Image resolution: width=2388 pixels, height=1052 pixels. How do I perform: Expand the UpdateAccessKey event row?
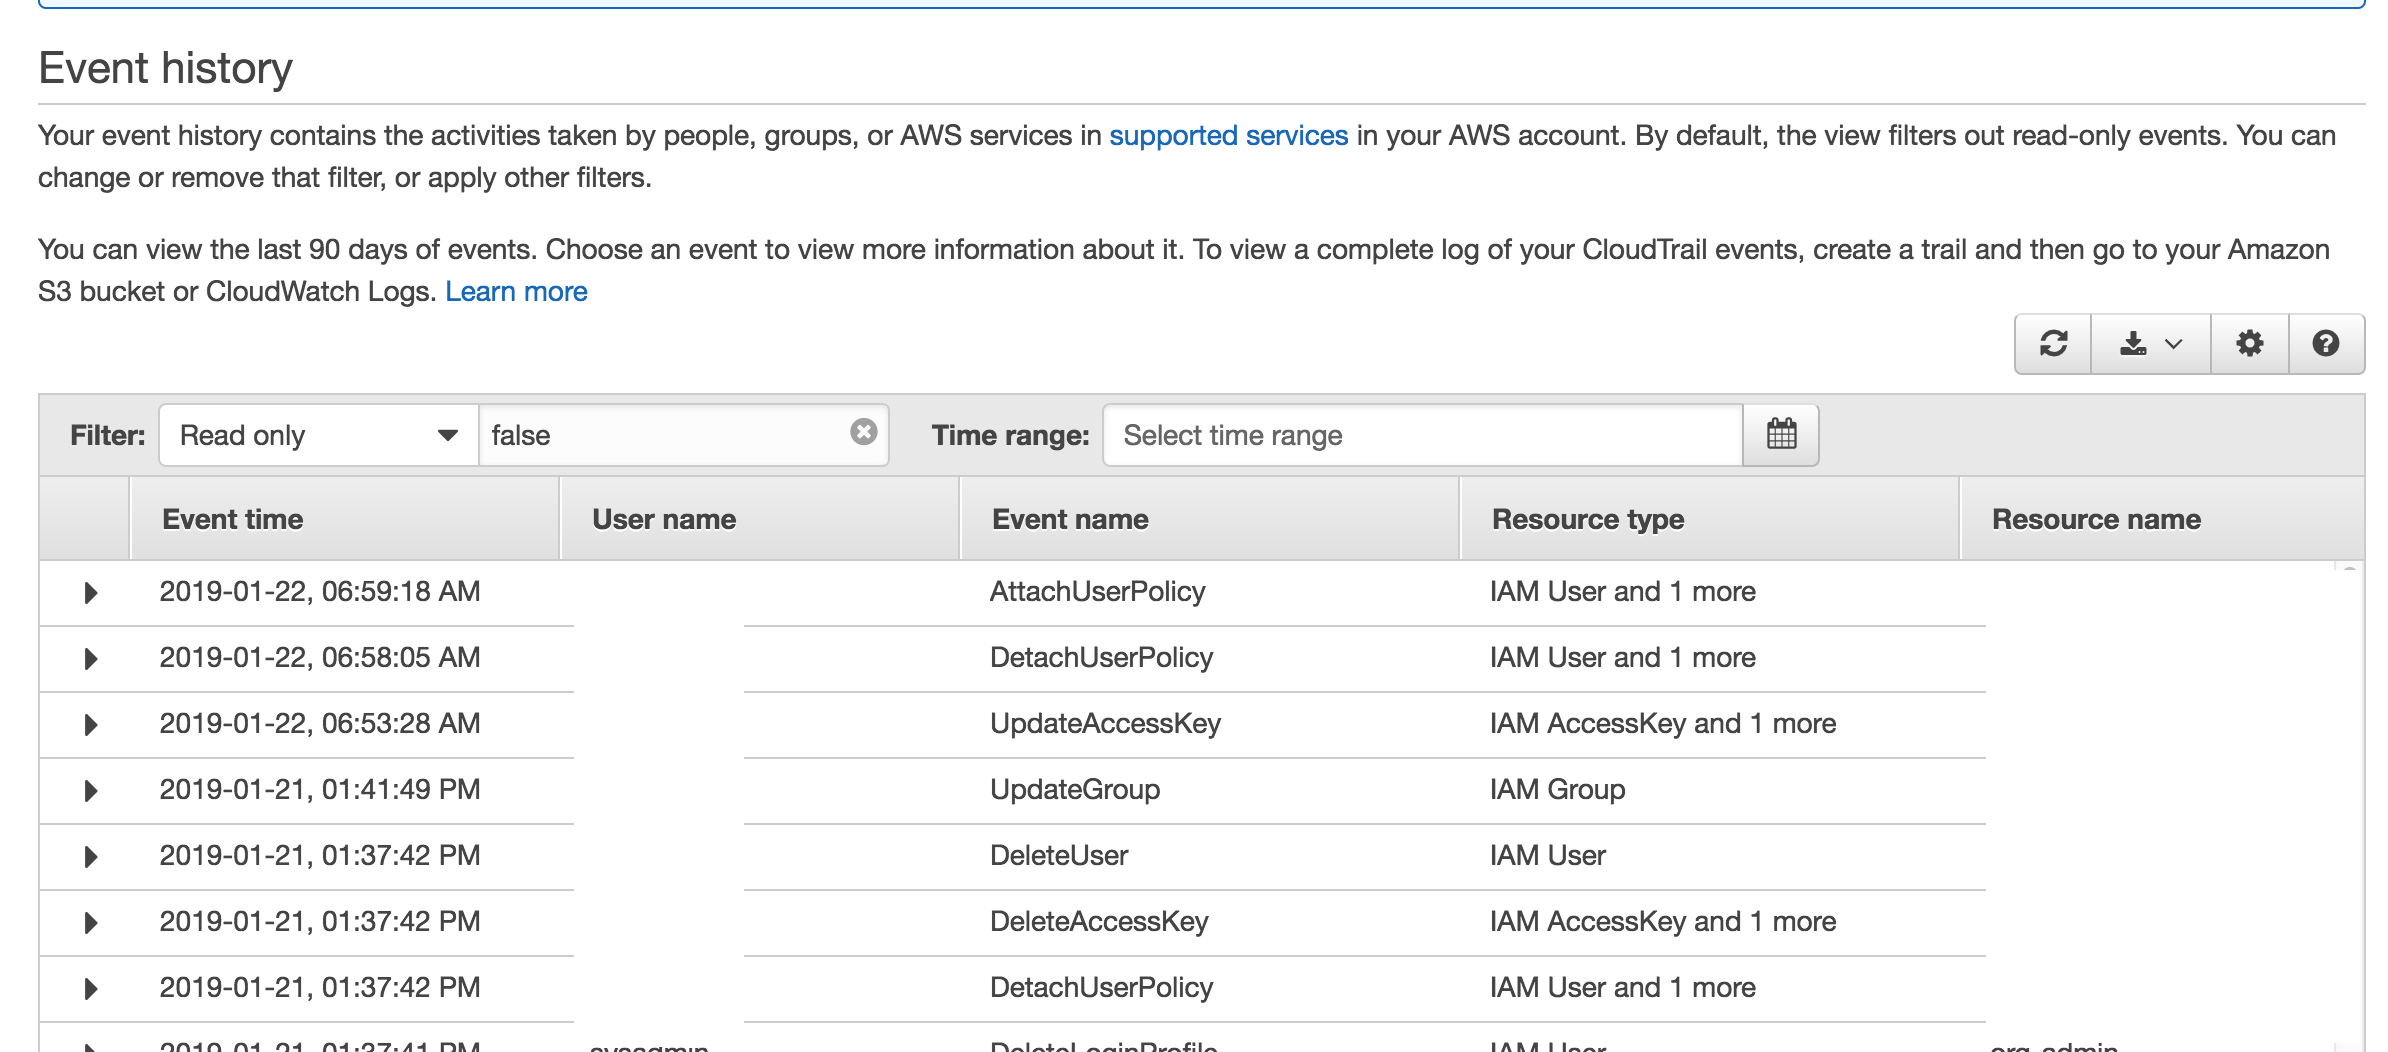(x=91, y=725)
